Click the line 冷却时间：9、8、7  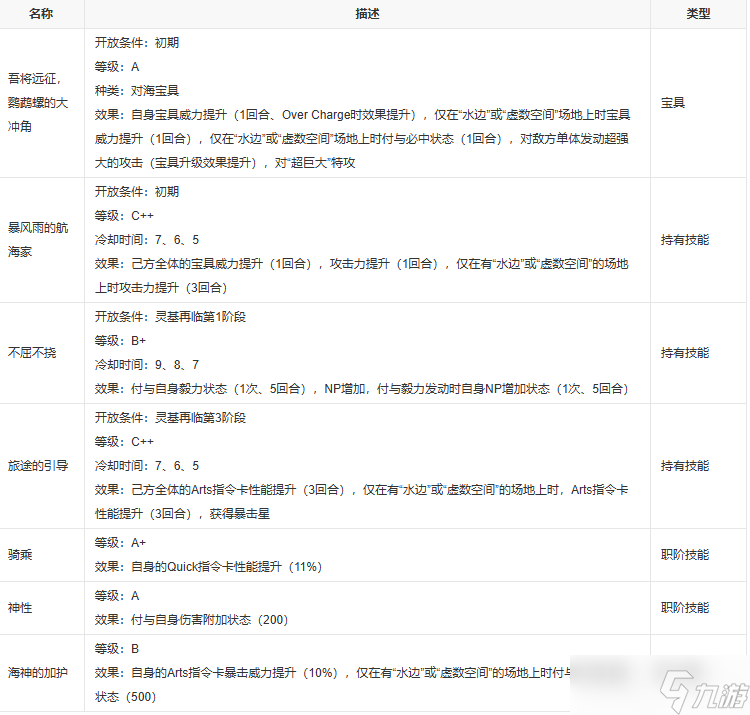click(x=146, y=365)
